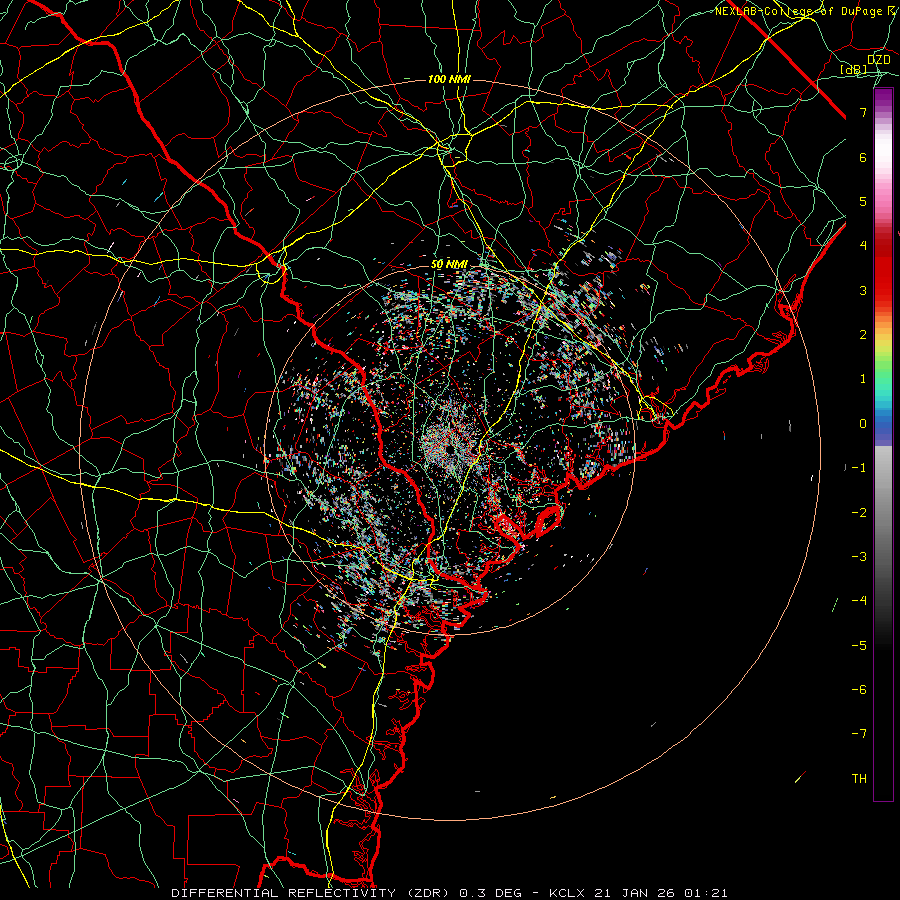Click the "100 NMI" range ring label
Screen dimensions: 900x900
click(x=449, y=79)
